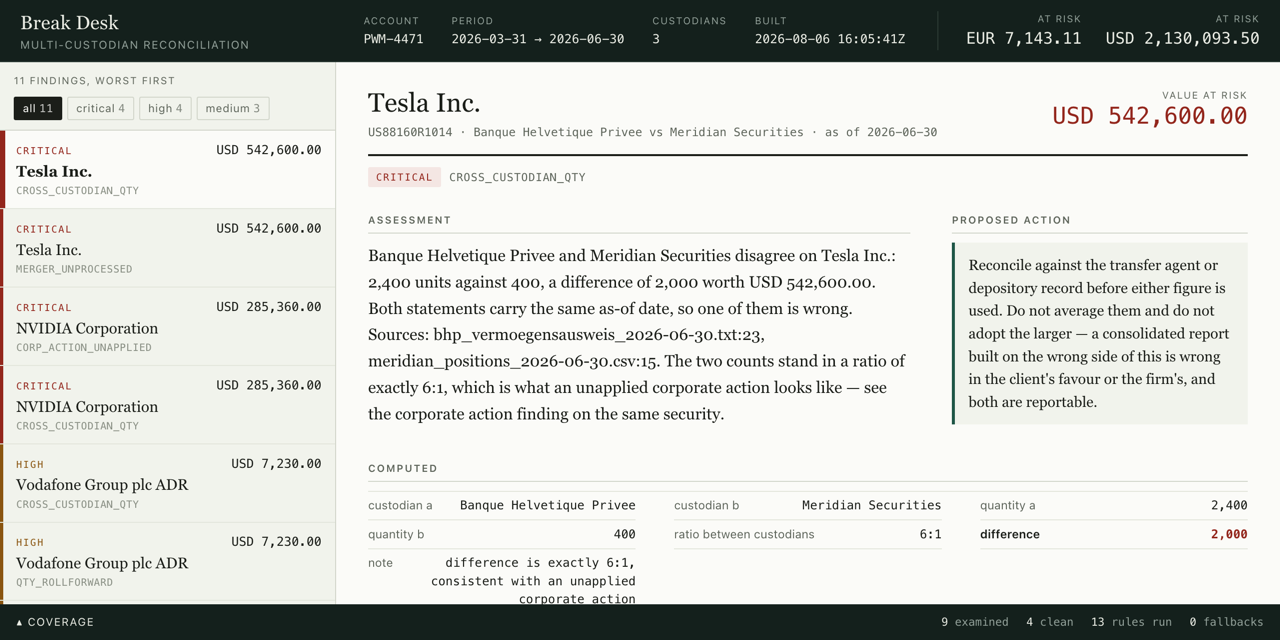Click account number PWM-4471
The height and width of the screenshot is (640, 1280).
tap(393, 39)
